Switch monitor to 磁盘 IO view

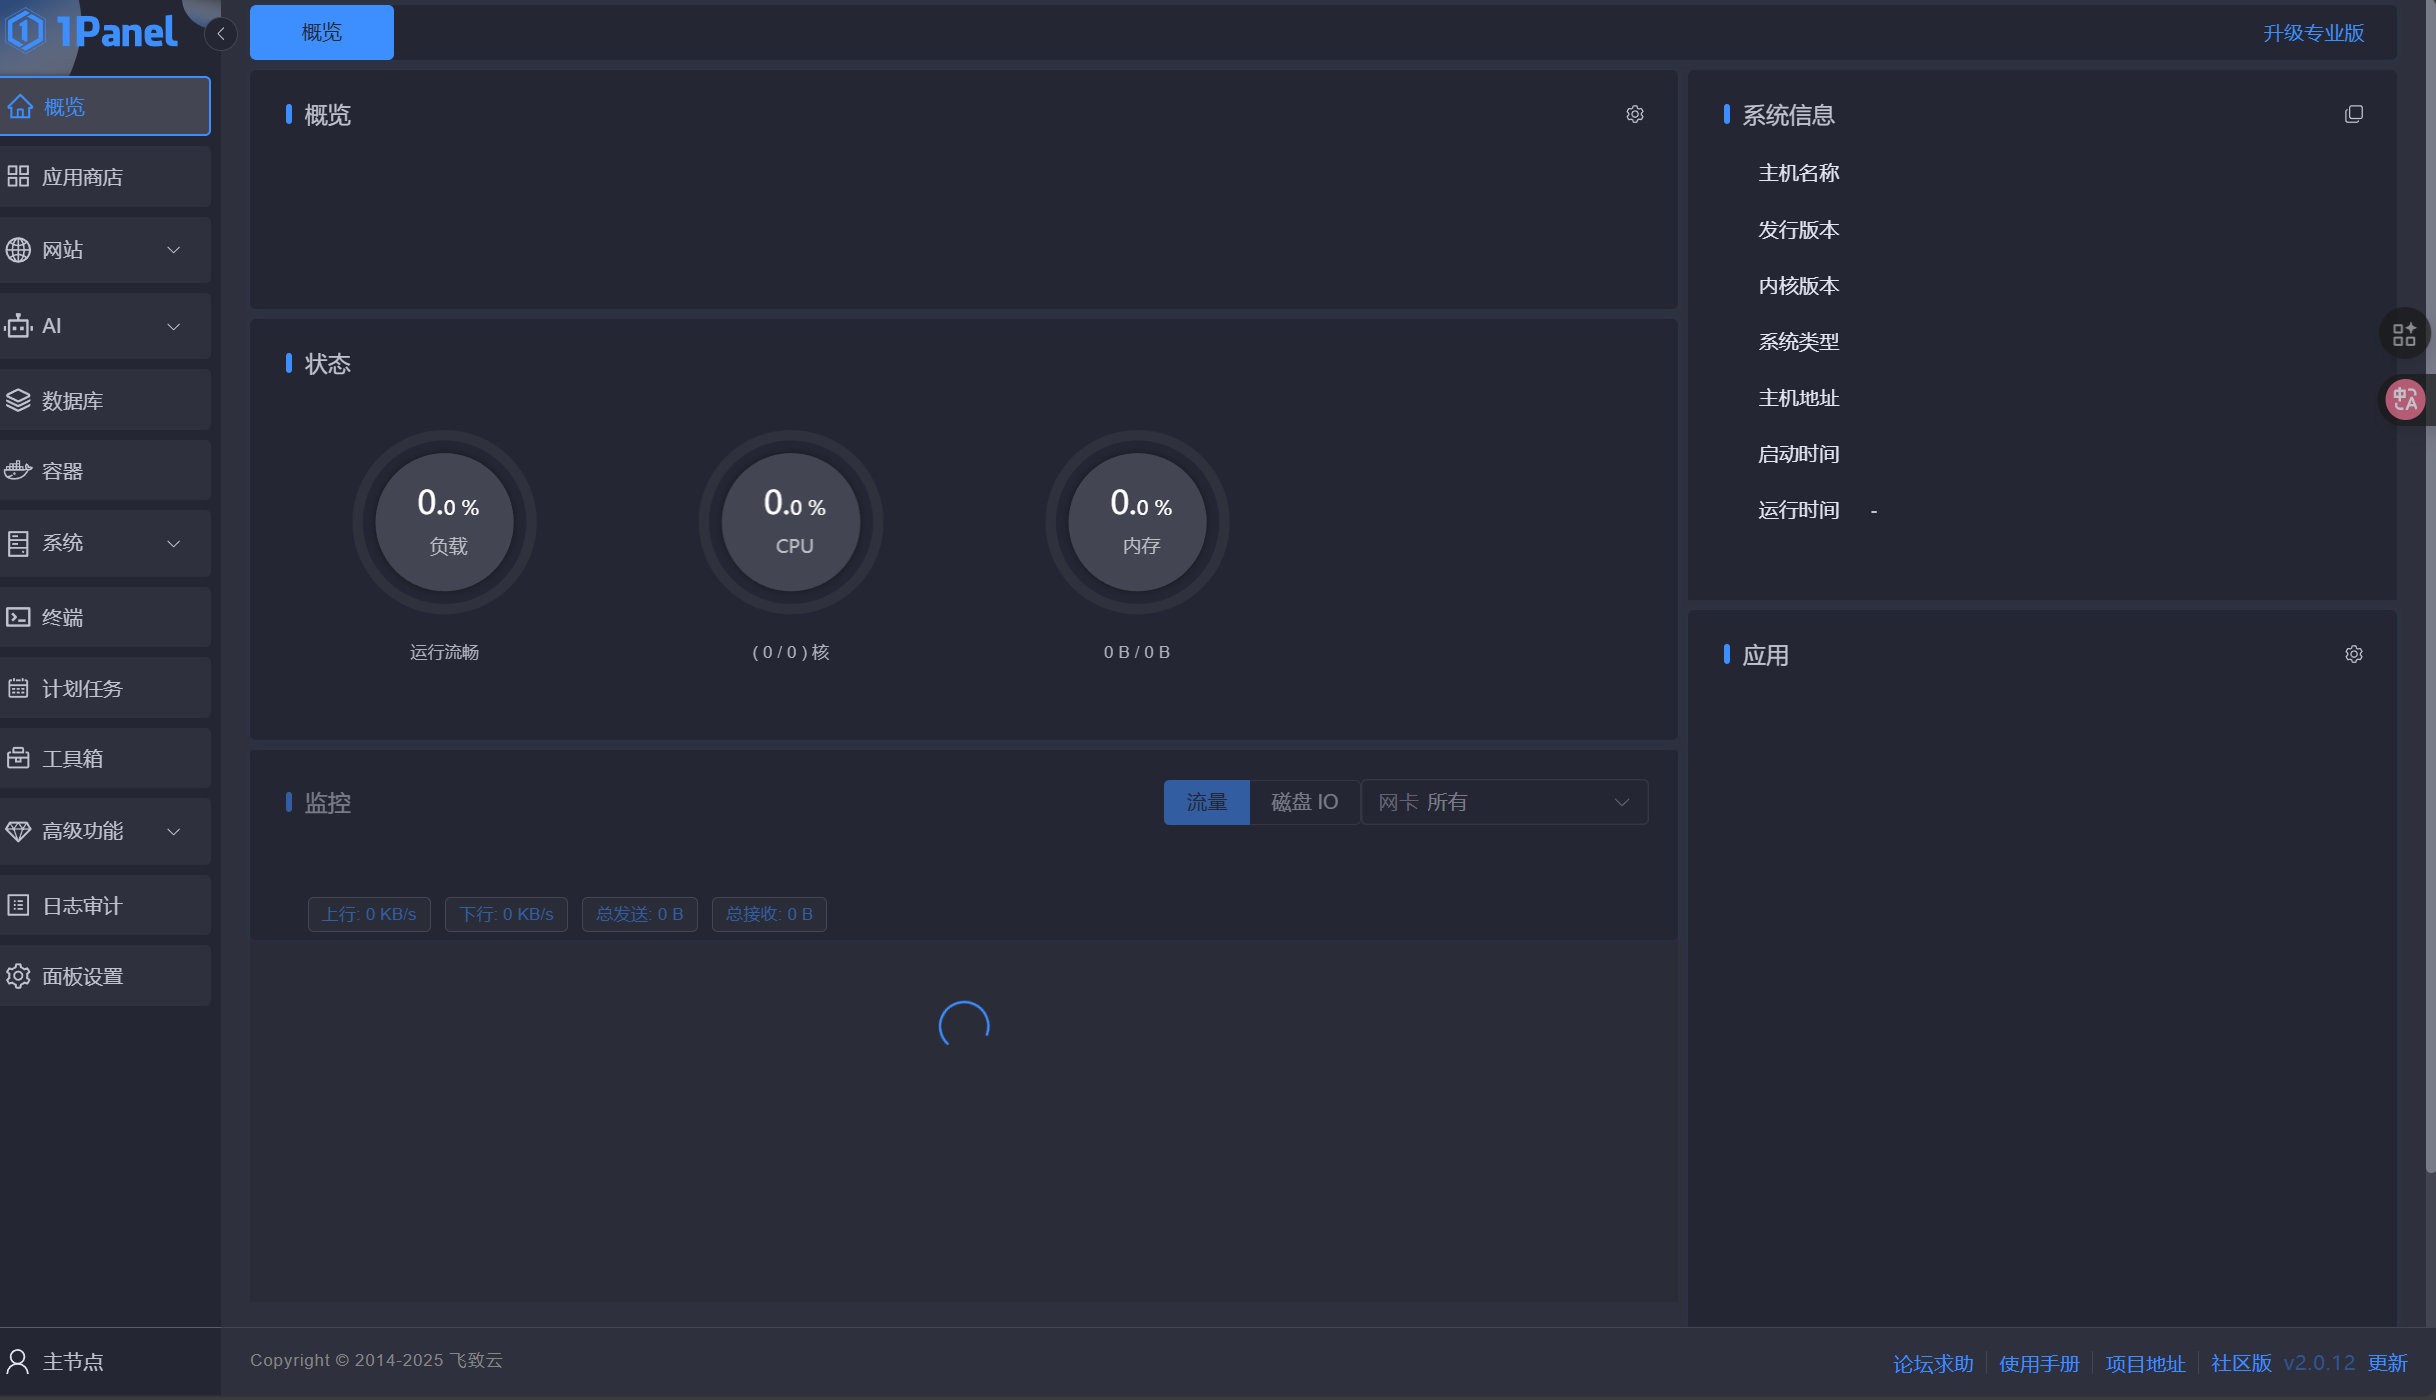click(1304, 802)
